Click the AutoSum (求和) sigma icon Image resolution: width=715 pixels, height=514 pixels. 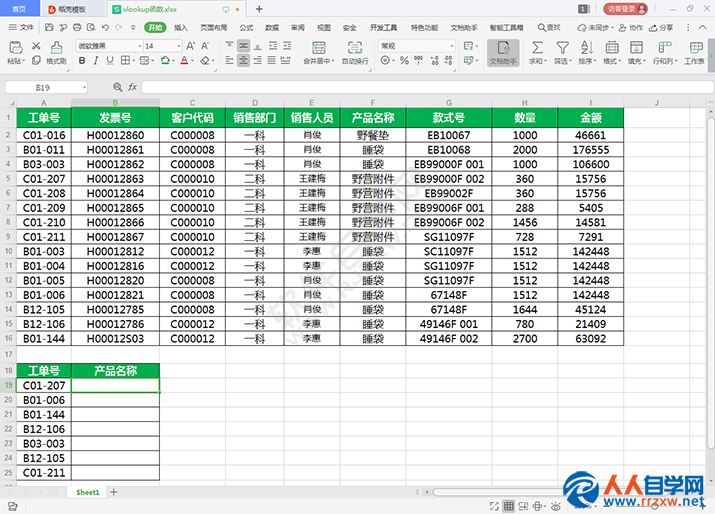(538, 47)
